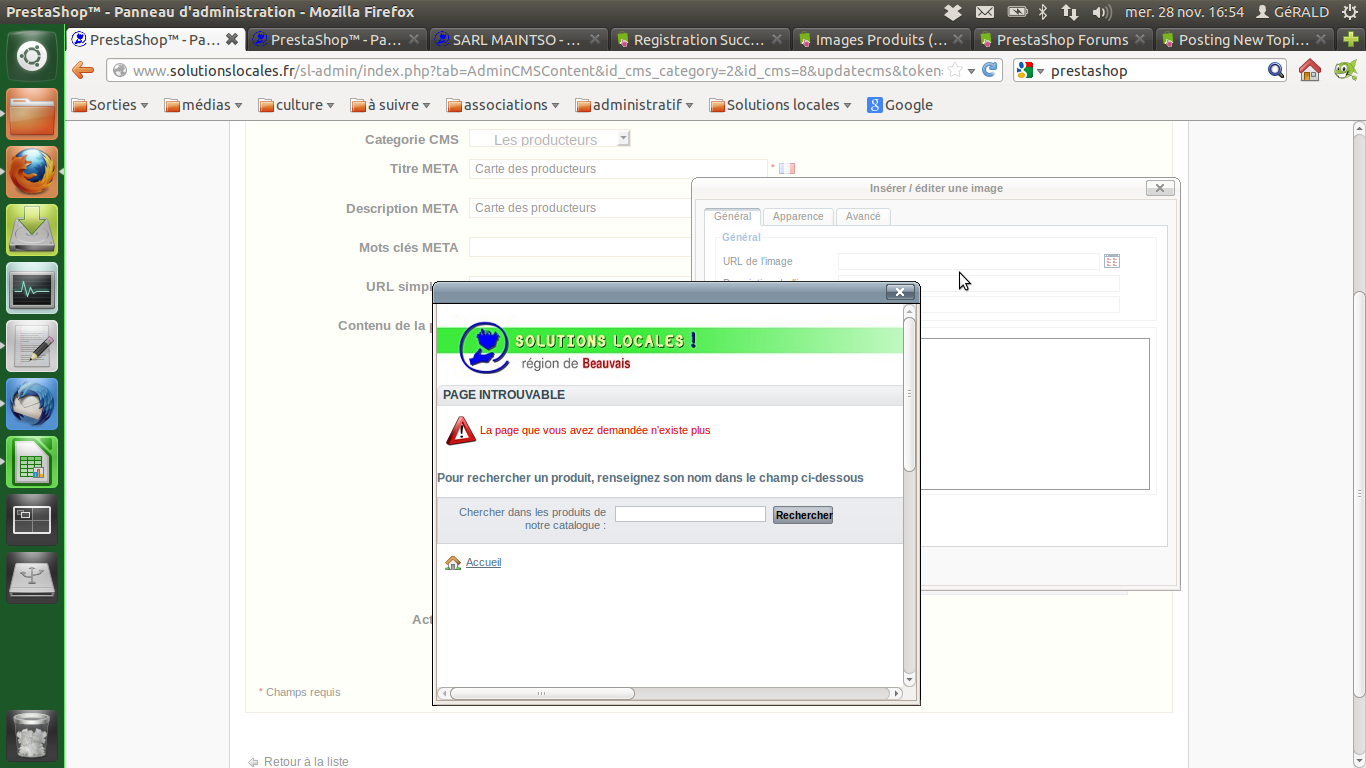Open the workspace switcher
1366x768 pixels.
tap(32, 520)
